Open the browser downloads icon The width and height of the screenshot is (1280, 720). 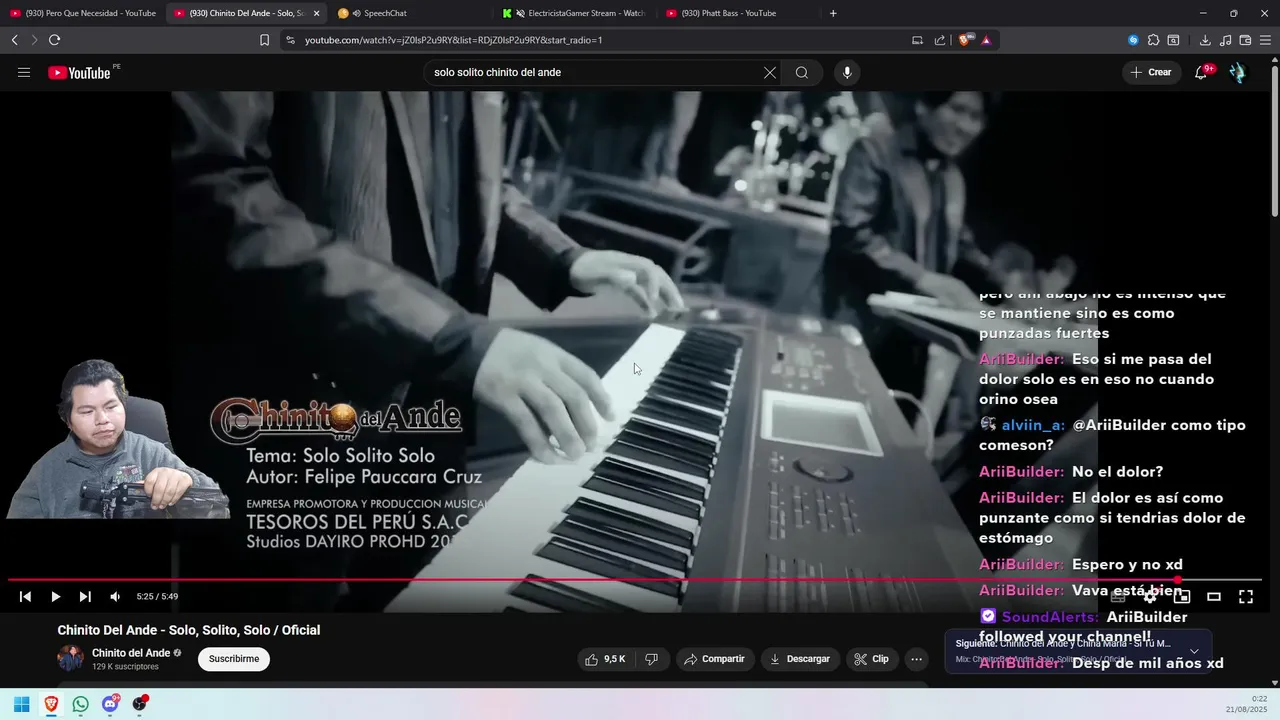(1205, 40)
